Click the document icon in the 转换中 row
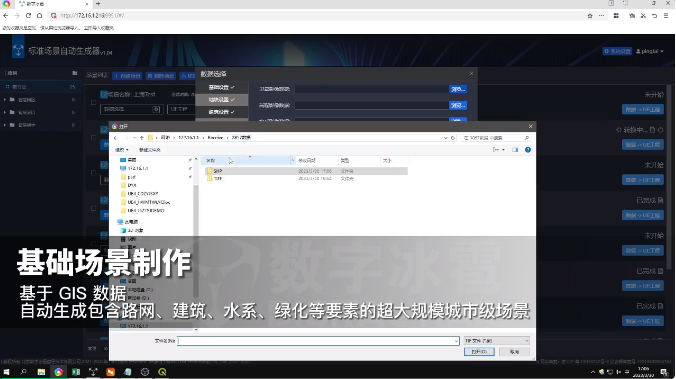 pyautogui.click(x=652, y=130)
